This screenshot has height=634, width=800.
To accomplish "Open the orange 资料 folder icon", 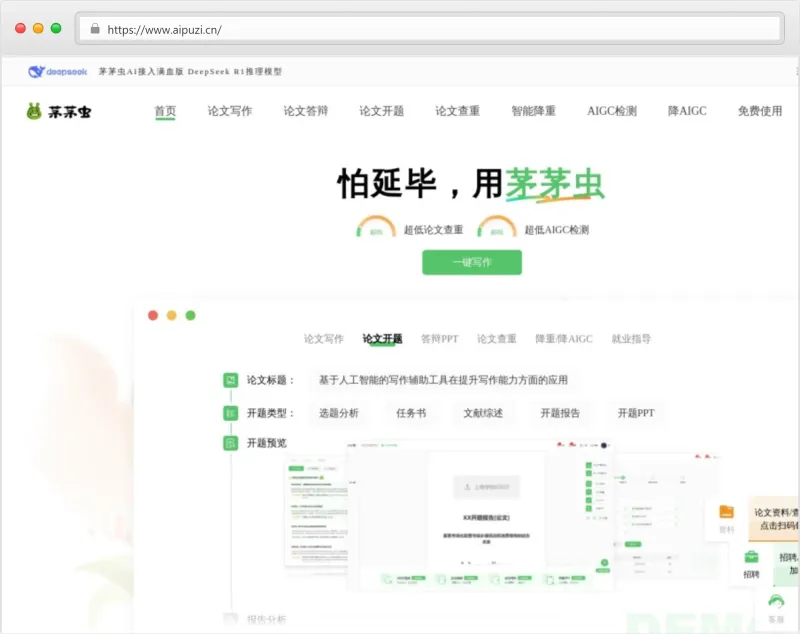I will click(x=727, y=512).
